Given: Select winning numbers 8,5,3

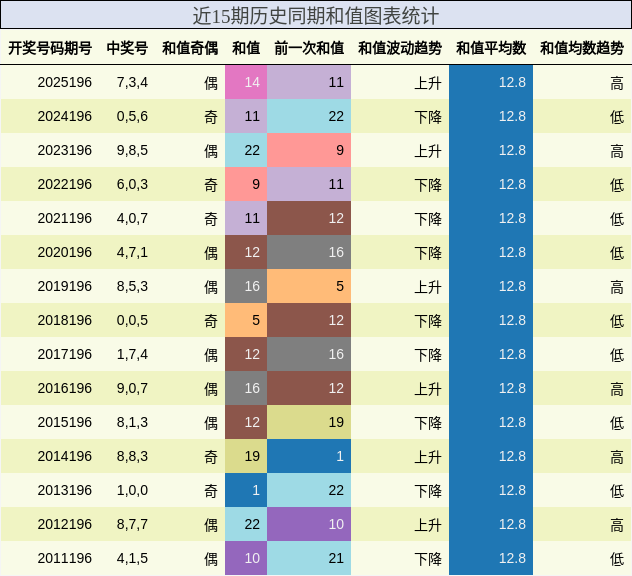Looking at the screenshot, I should pos(132,286).
